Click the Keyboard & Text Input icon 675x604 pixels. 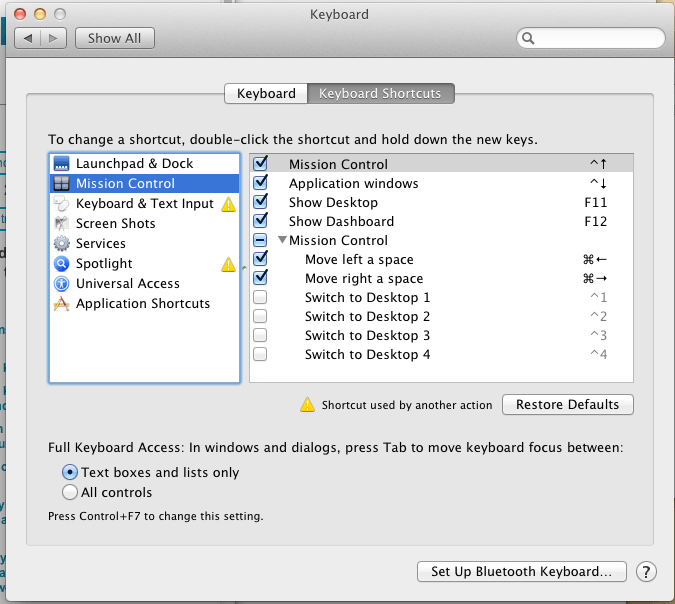pyautogui.click(x=61, y=204)
